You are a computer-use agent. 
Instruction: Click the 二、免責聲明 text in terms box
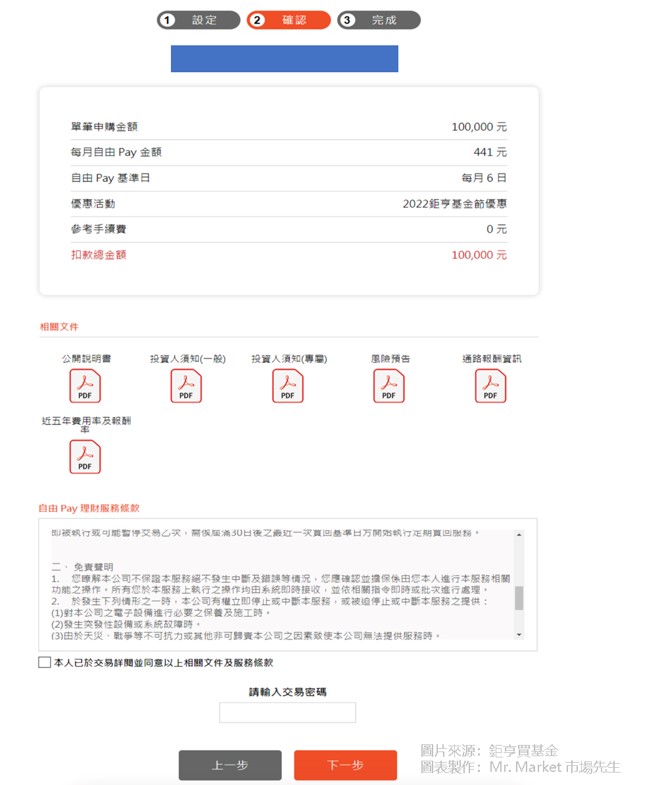pyautogui.click(x=83, y=567)
